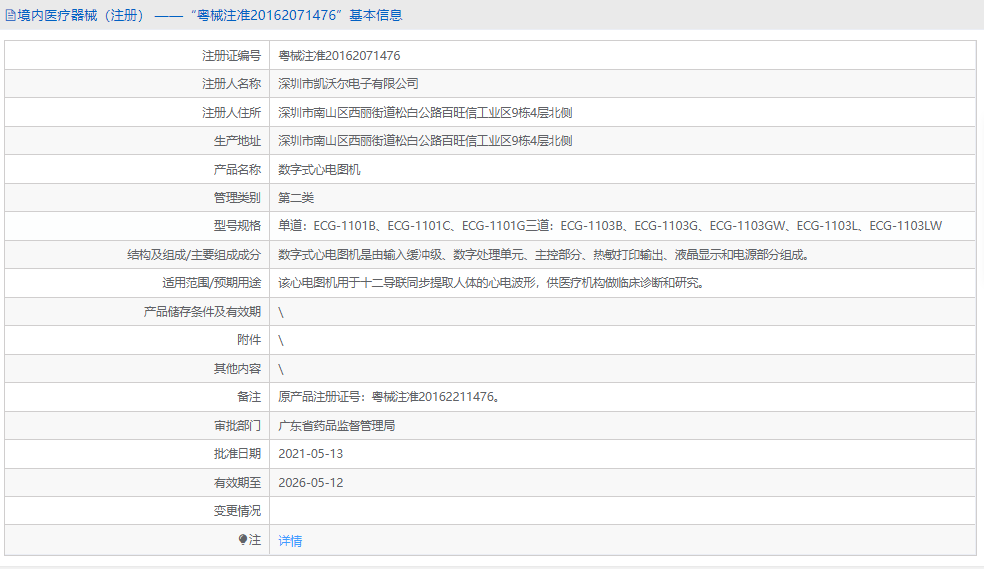Click the 有效期至 label

(x=237, y=482)
